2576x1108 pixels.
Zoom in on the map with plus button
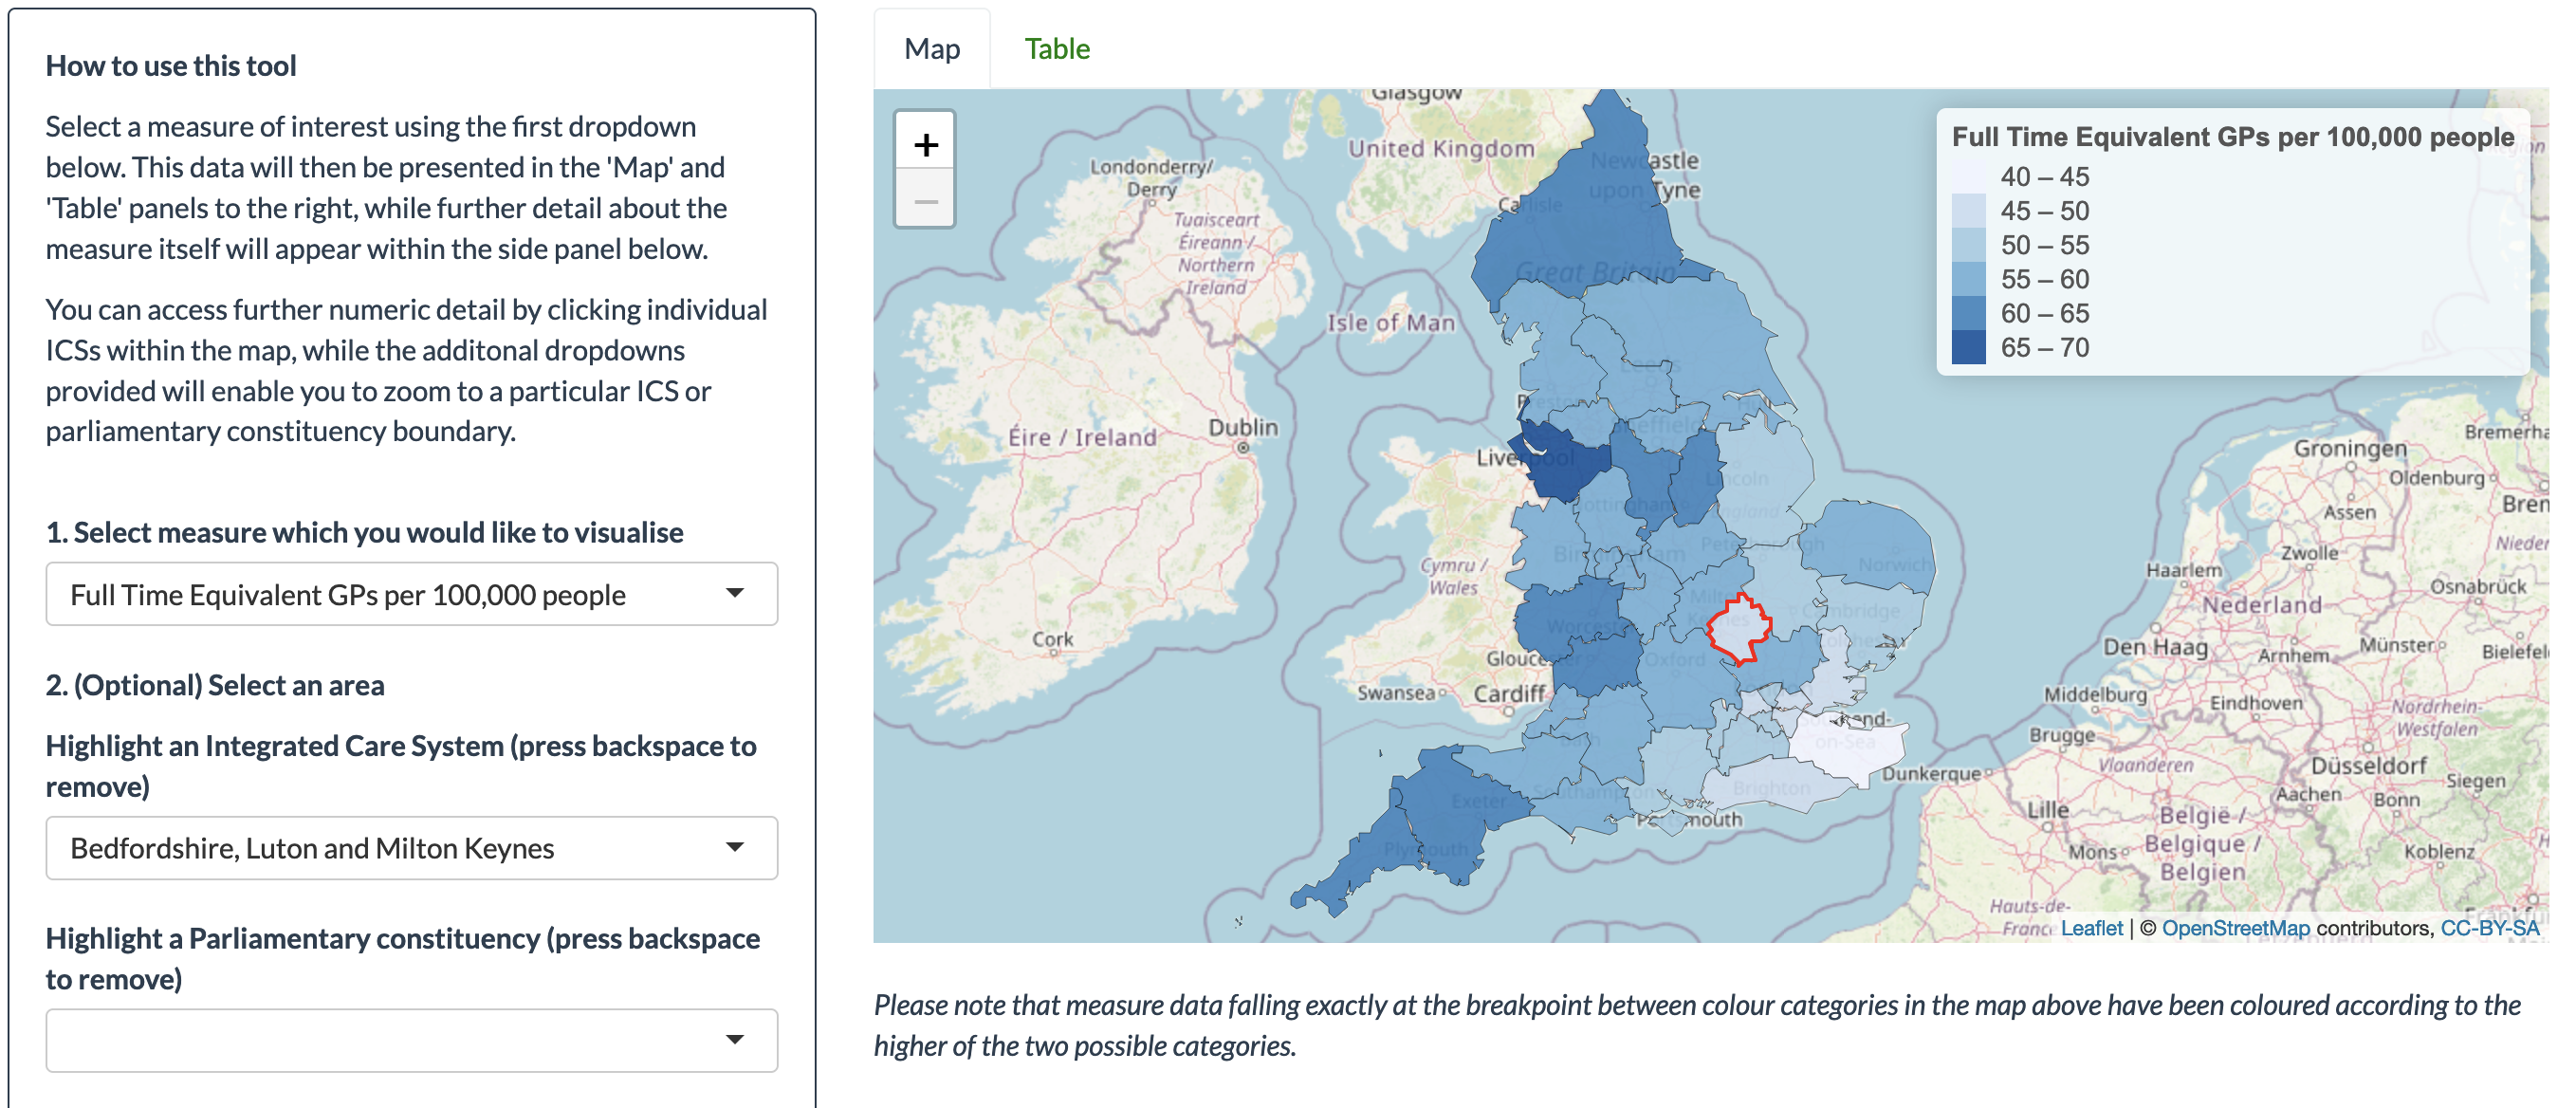[925, 145]
